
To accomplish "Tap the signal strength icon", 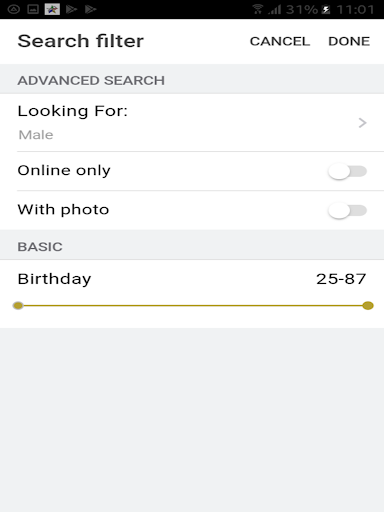I will tap(275, 9).
